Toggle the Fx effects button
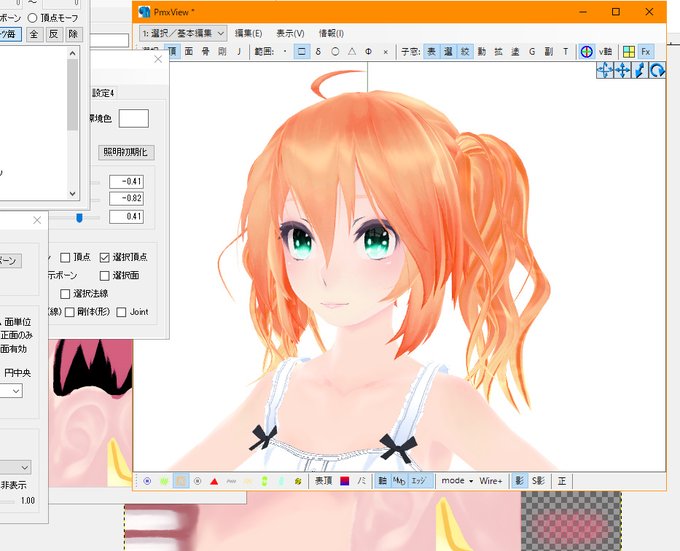Screen dimensions: 680x551 (646, 52)
